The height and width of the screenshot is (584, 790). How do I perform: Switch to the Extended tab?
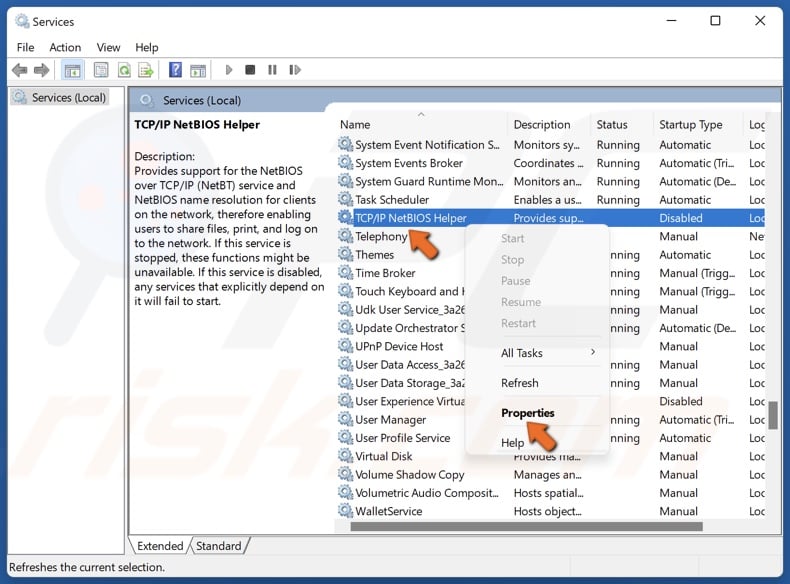[160, 546]
